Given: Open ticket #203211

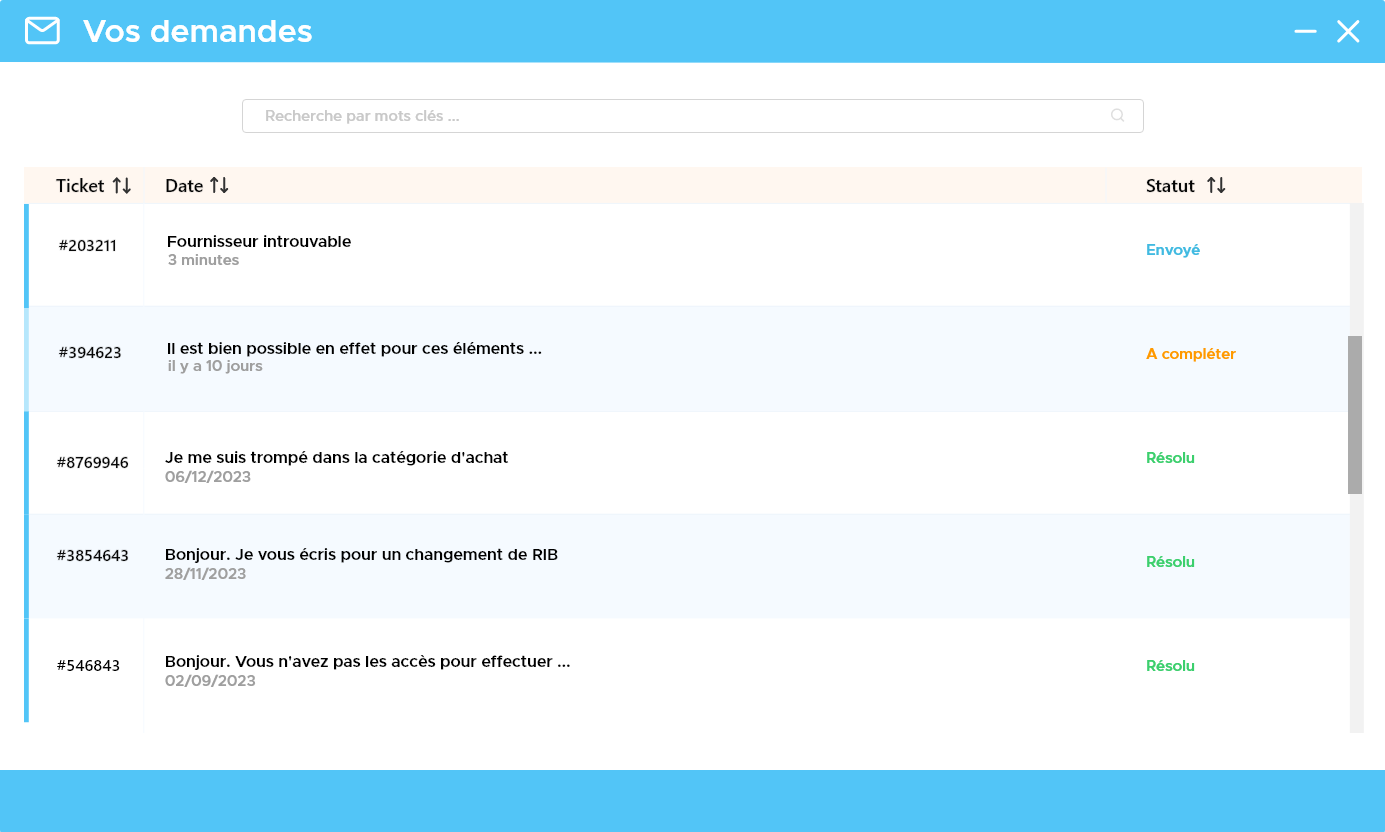Looking at the screenshot, I should [x=87, y=246].
